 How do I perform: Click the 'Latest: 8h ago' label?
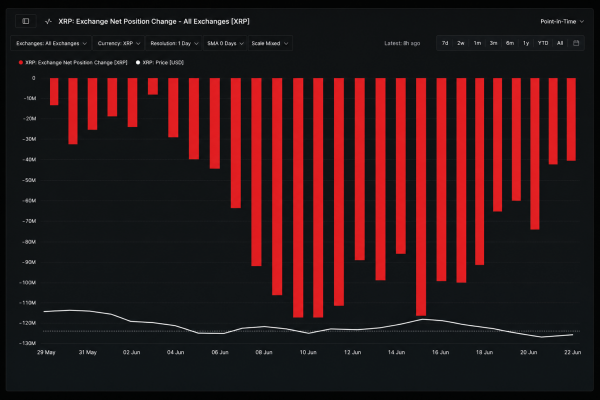[402, 43]
